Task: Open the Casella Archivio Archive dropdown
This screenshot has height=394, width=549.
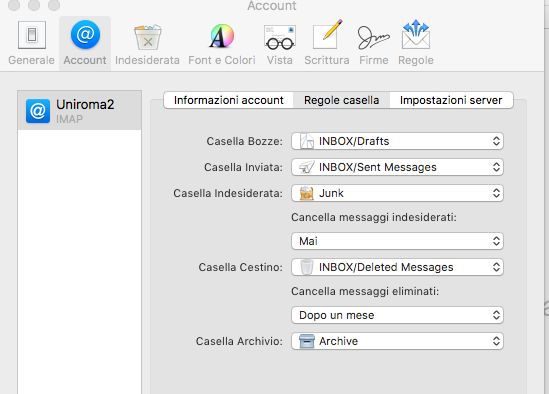Action: point(397,341)
